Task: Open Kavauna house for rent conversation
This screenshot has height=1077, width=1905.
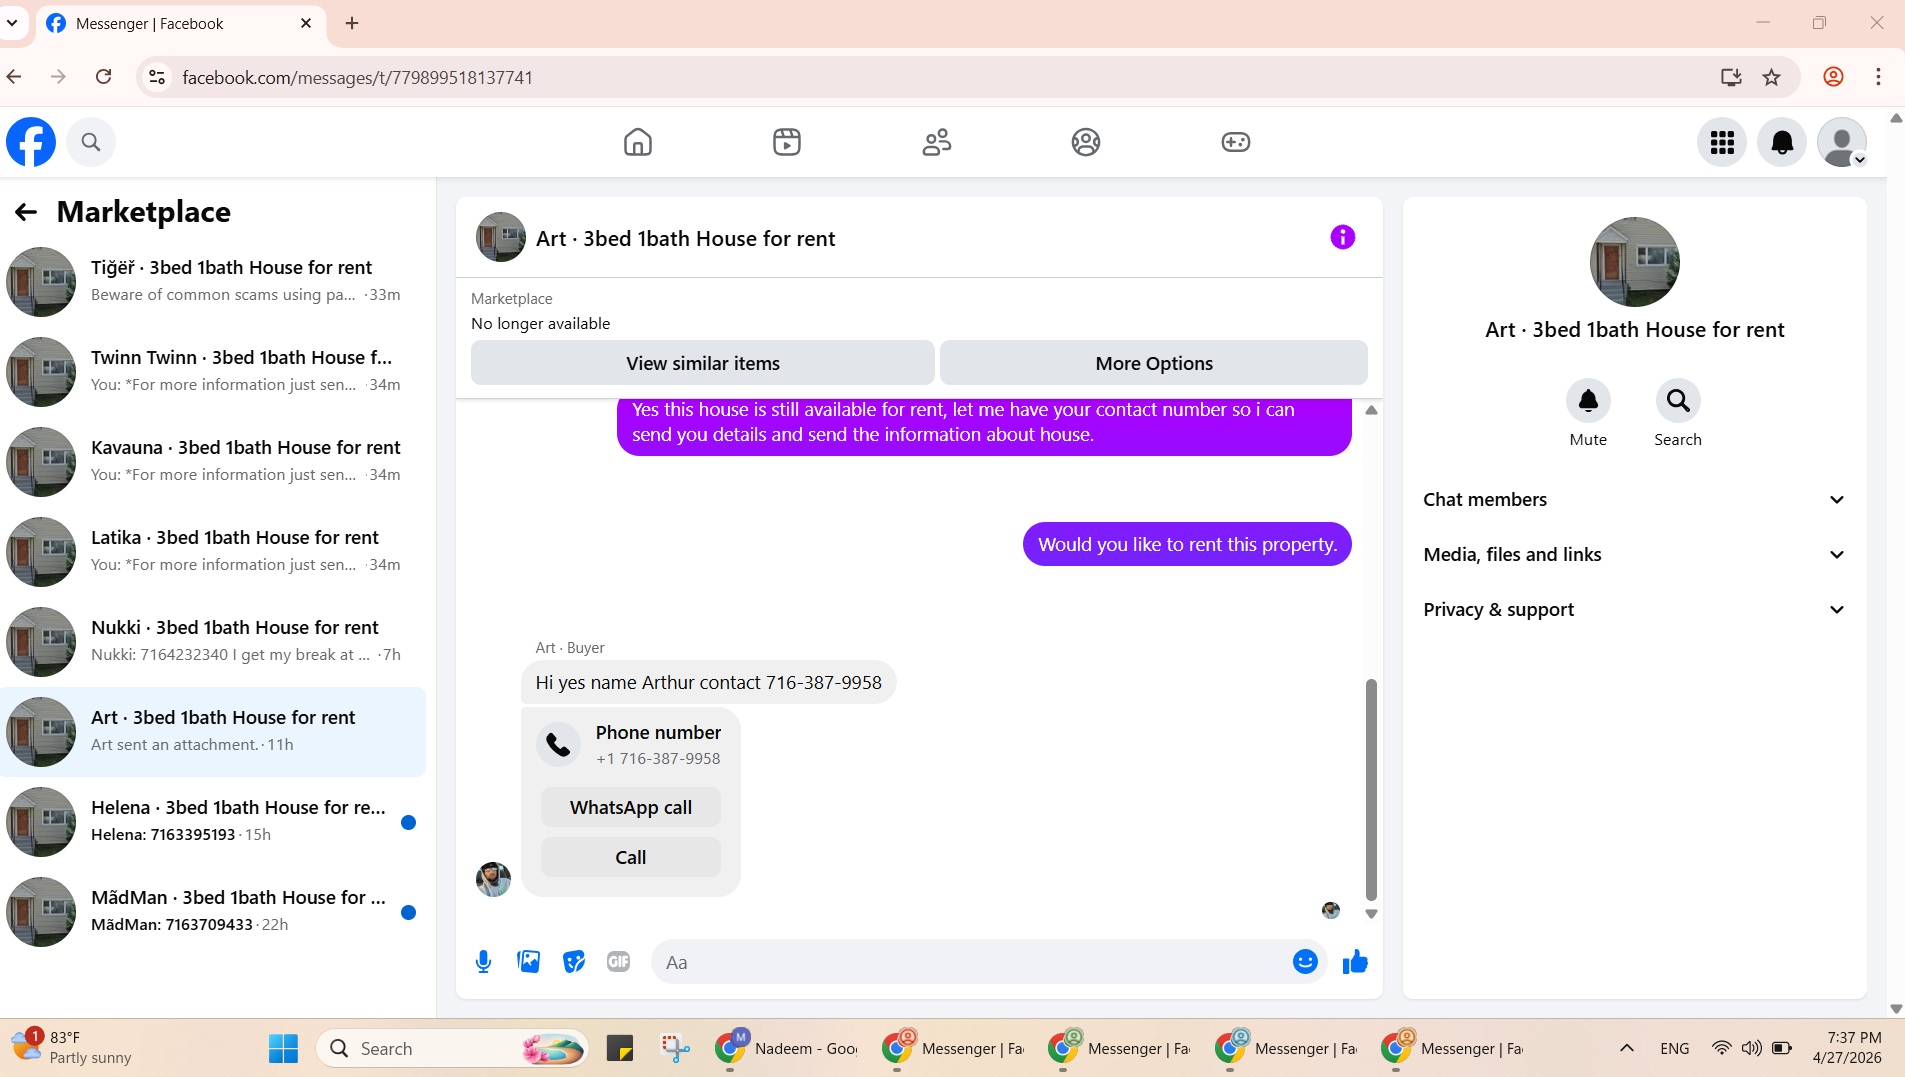Action: (x=213, y=462)
